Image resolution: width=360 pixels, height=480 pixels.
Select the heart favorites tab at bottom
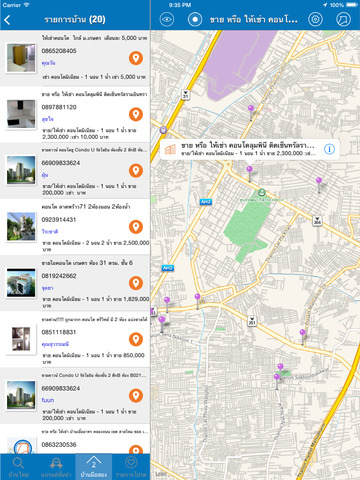(131, 467)
